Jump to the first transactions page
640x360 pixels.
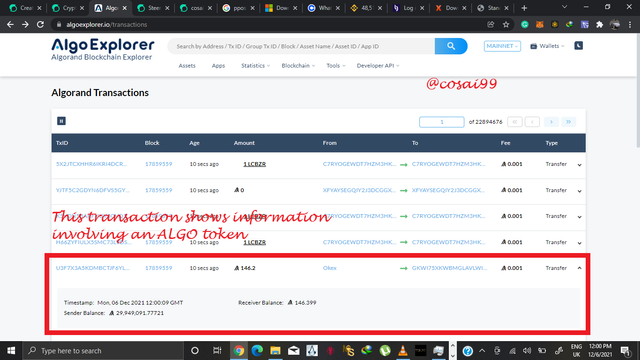tap(515, 122)
